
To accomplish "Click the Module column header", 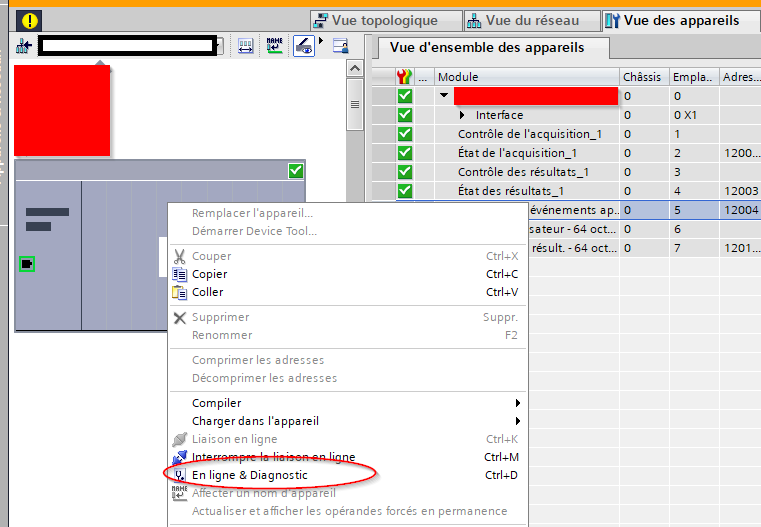I will pos(527,77).
